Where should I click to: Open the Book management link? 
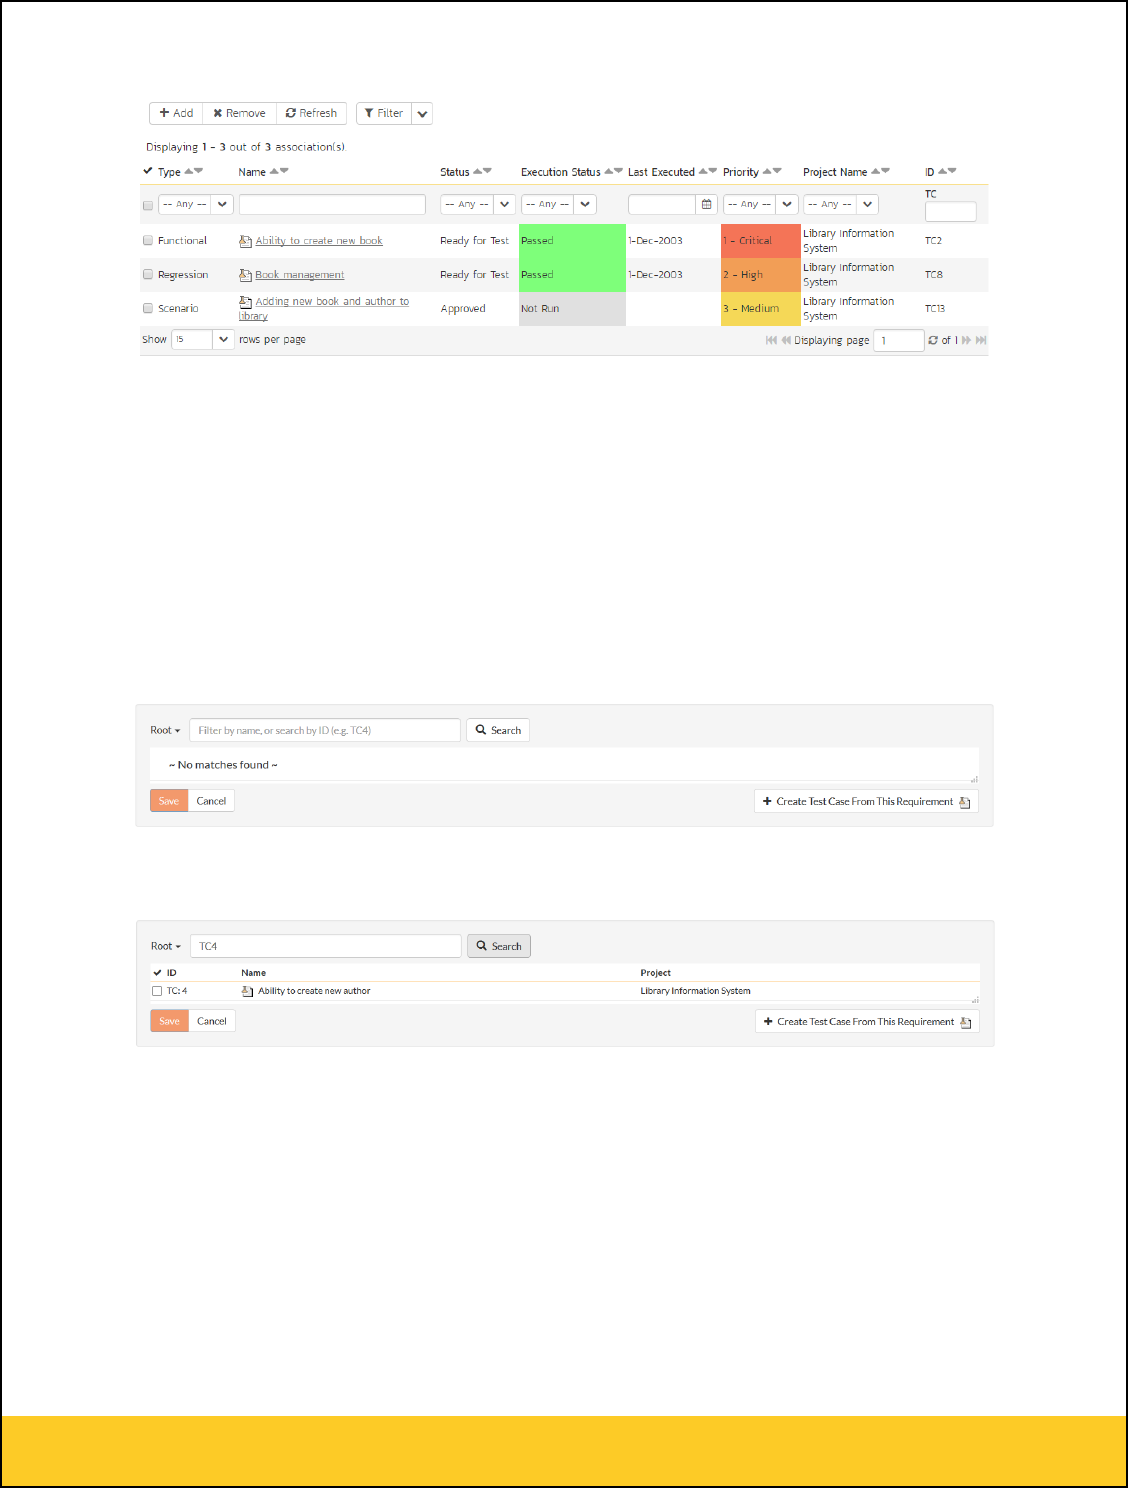299,275
